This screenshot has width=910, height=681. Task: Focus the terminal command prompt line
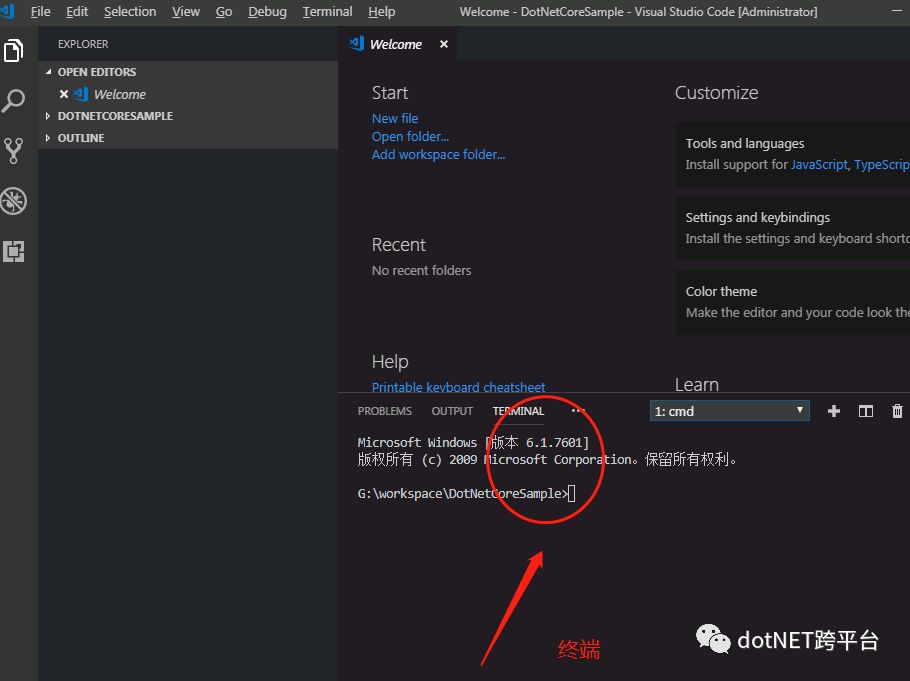click(467, 493)
